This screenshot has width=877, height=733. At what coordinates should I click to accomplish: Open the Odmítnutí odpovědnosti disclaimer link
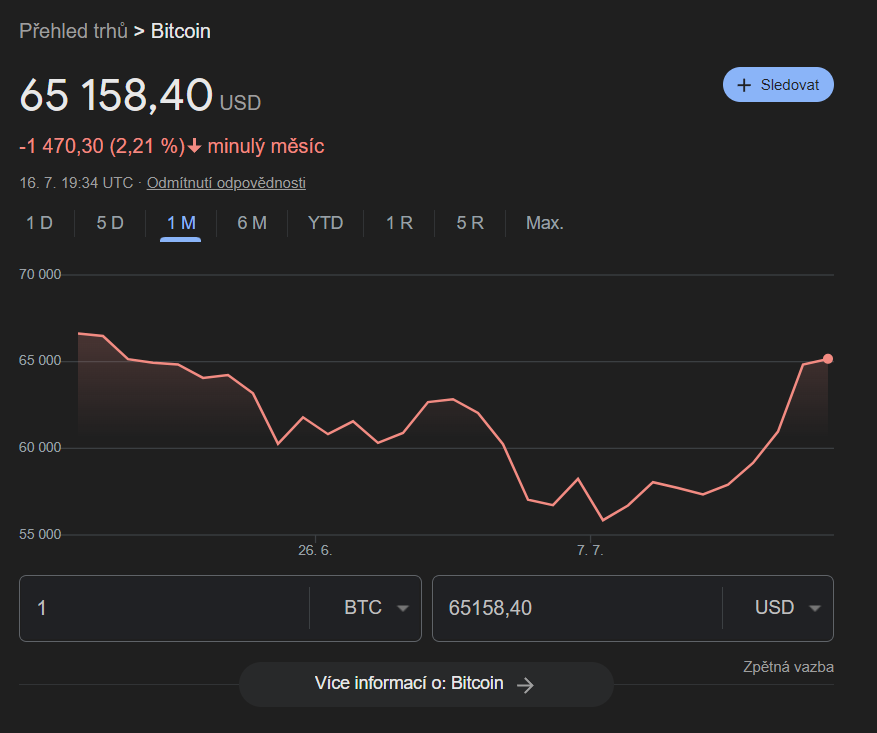point(226,183)
